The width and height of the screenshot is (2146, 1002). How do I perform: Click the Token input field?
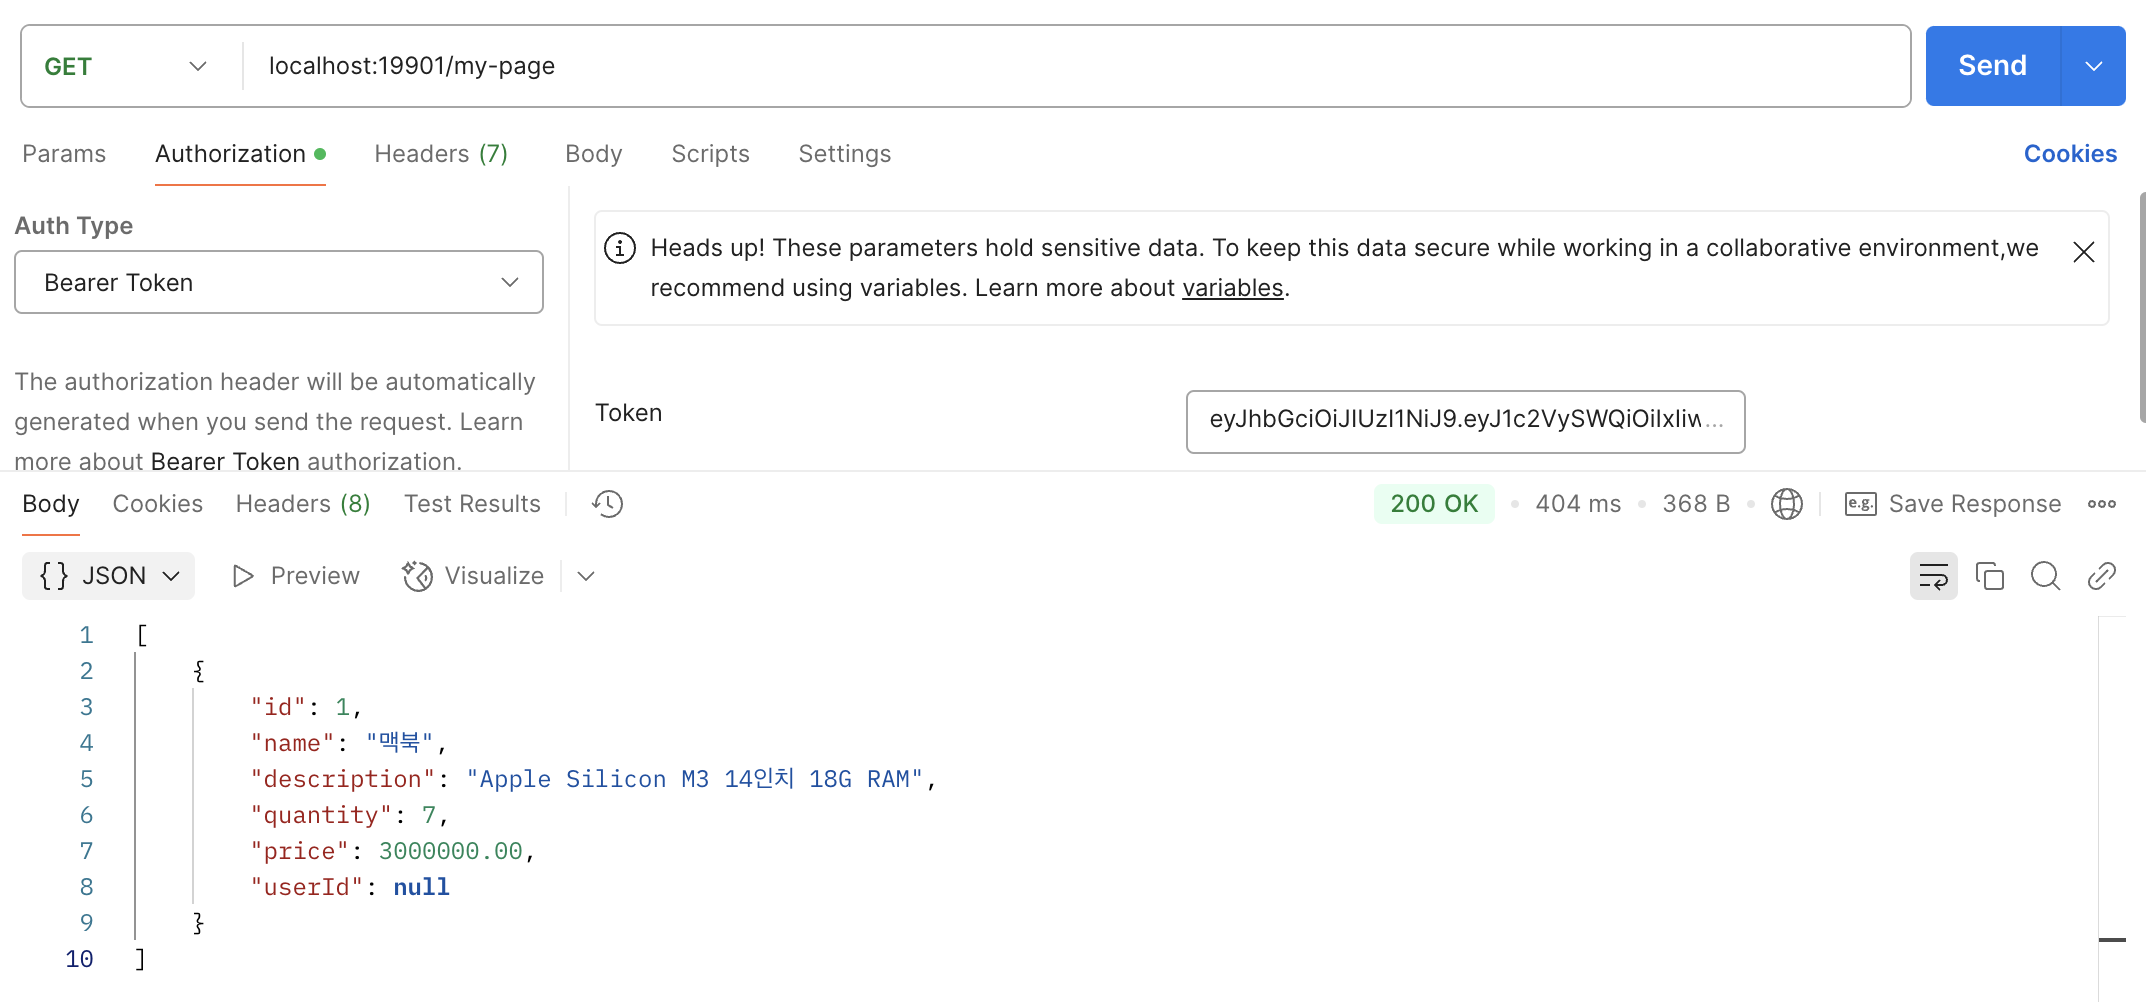pyautogui.click(x=1465, y=421)
